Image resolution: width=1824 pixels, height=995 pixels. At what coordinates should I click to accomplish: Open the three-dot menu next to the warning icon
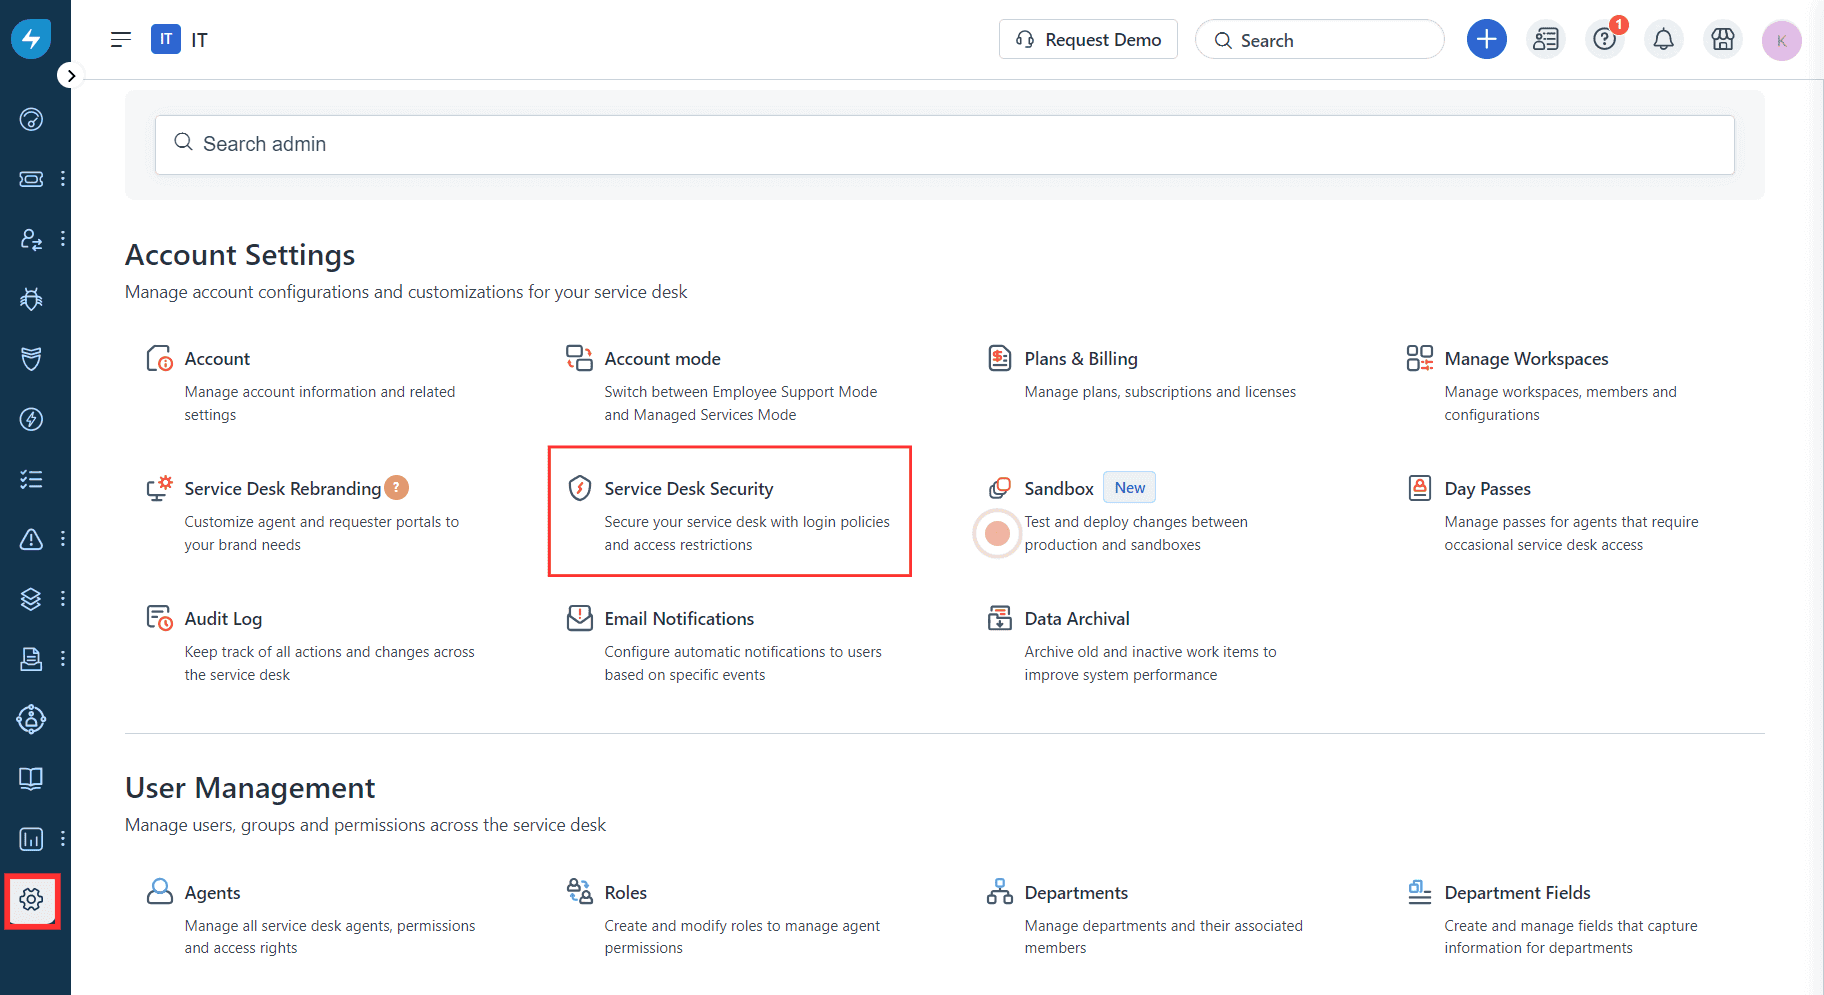click(63, 538)
